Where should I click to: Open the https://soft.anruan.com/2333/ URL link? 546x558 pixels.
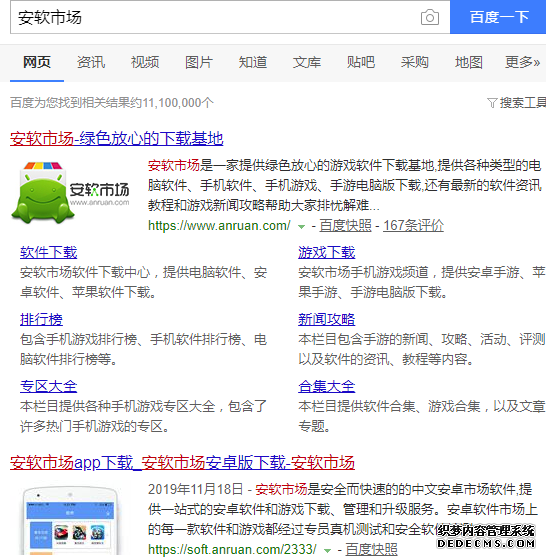pos(232,549)
